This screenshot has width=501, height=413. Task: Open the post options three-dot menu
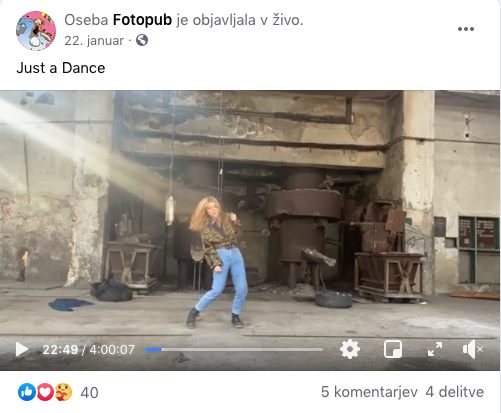click(466, 29)
